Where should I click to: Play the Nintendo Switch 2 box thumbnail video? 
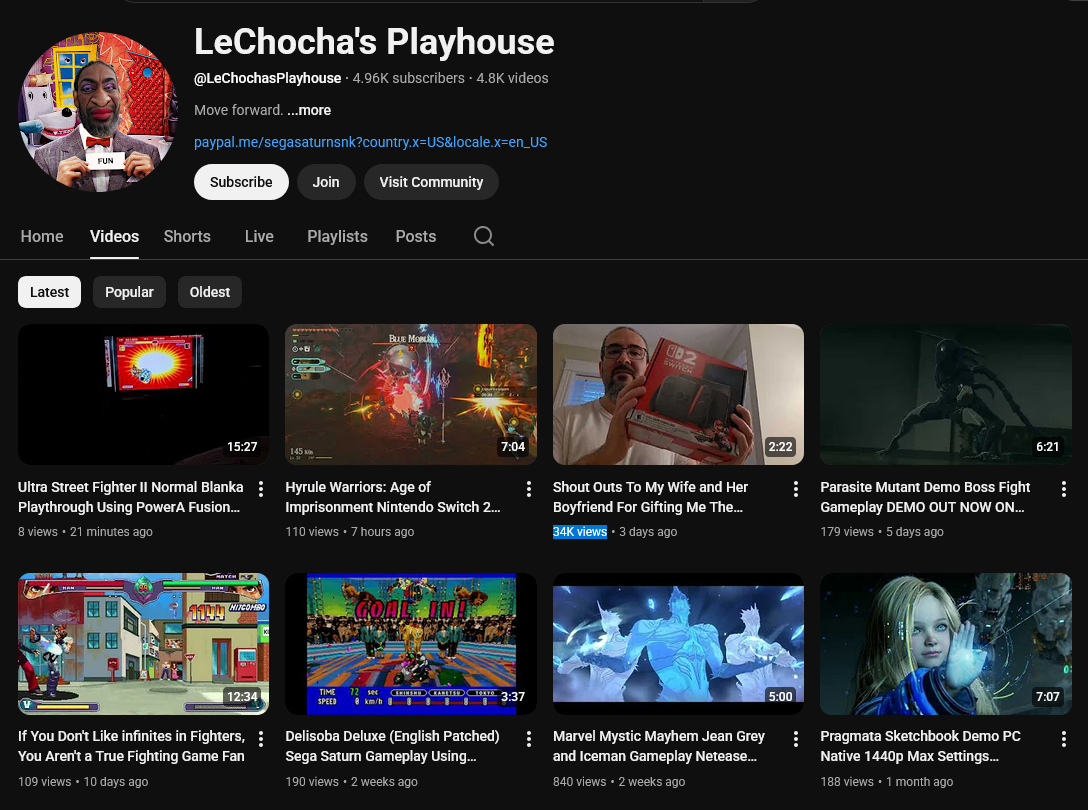point(678,394)
